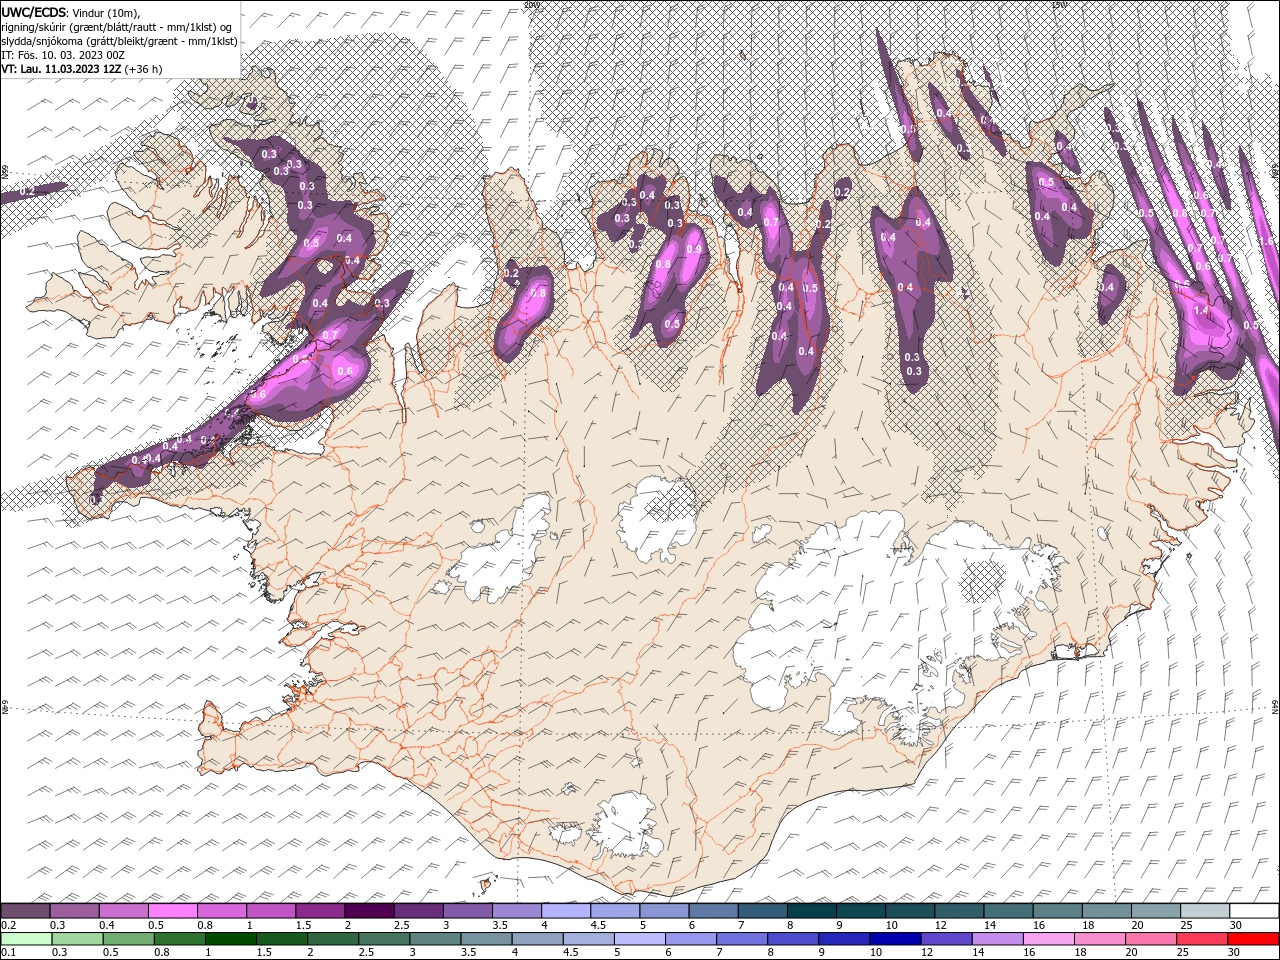Select dark green 1 swatch in lower rain legend
This screenshot has width=1280, height=960.
coord(230,939)
